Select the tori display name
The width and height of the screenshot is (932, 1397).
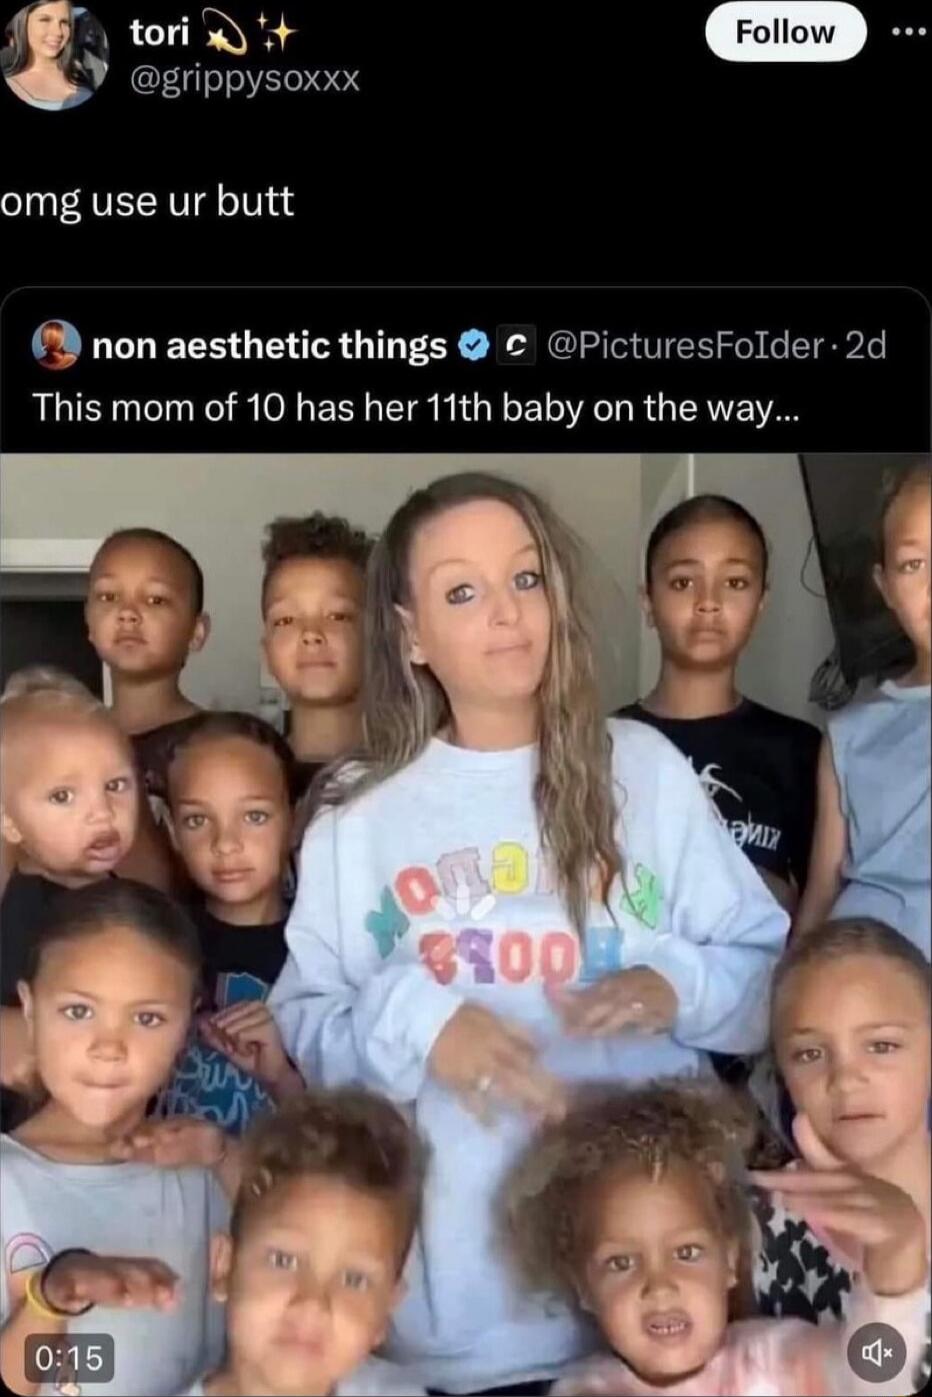(x=160, y=33)
